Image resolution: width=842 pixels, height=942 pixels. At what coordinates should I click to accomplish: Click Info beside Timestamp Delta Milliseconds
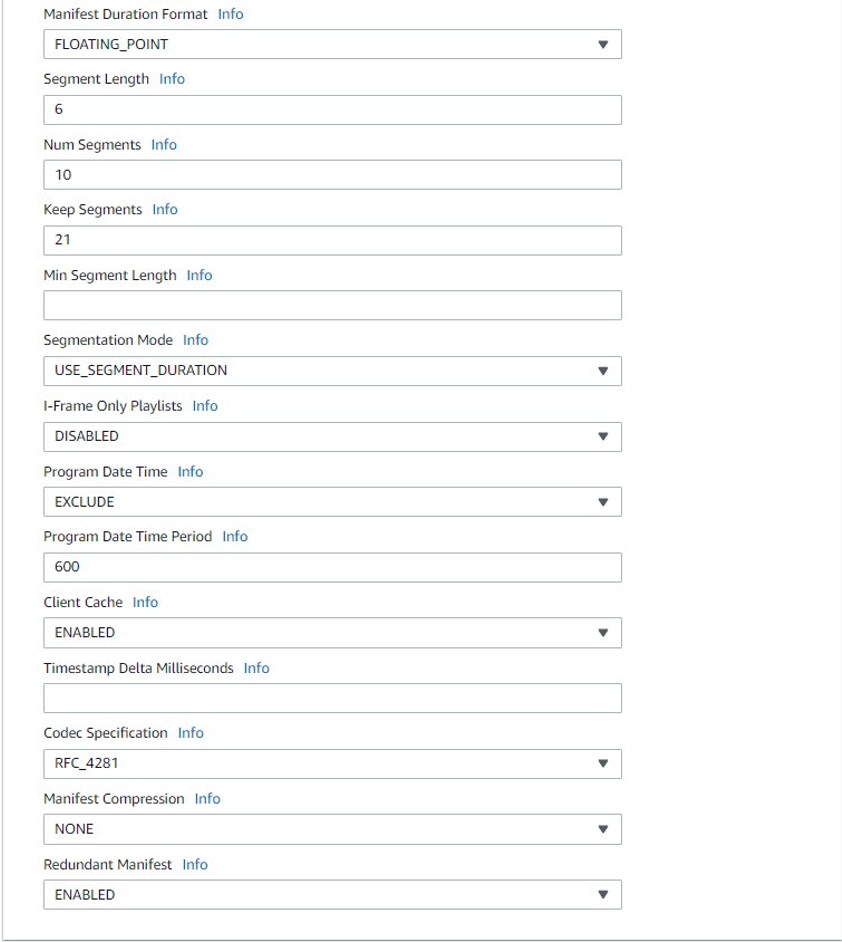[256, 667]
